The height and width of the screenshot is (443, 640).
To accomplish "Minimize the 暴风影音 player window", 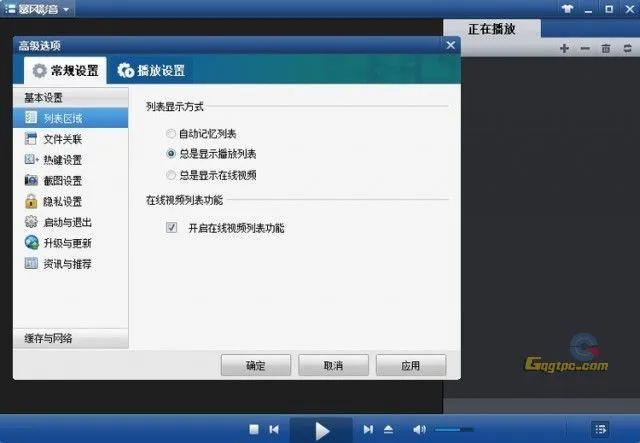I will 588,9.
